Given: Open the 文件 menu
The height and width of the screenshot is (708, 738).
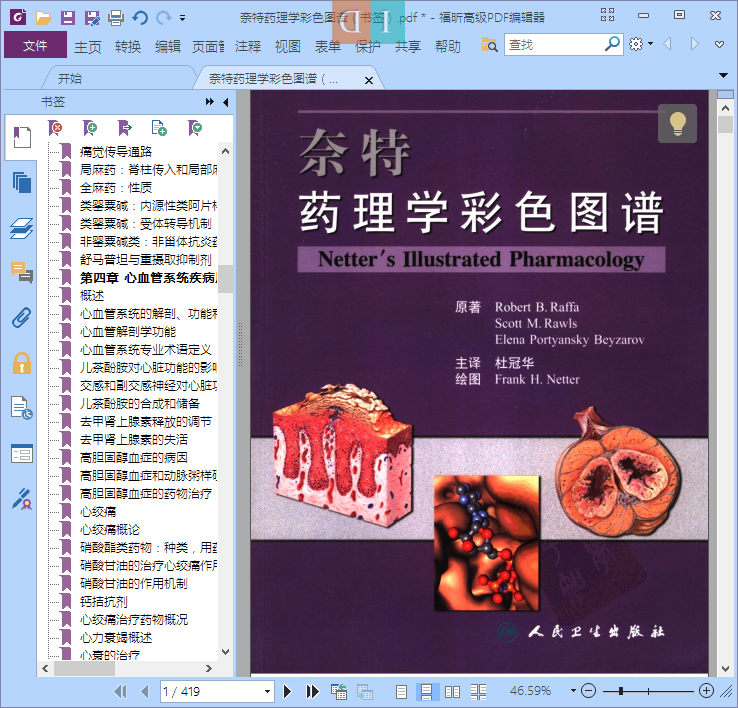Looking at the screenshot, I should 35,45.
